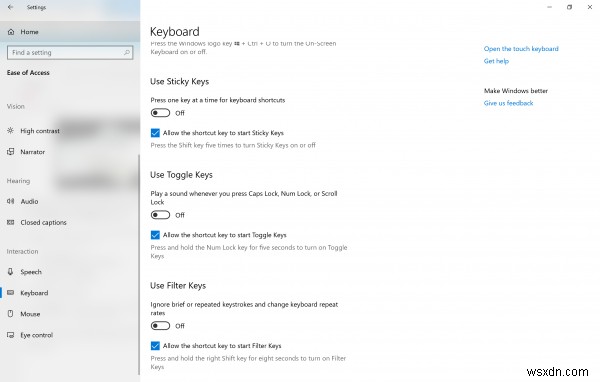The width and height of the screenshot is (600, 382).
Task: Click the Interaction section label
Action: tap(22, 251)
